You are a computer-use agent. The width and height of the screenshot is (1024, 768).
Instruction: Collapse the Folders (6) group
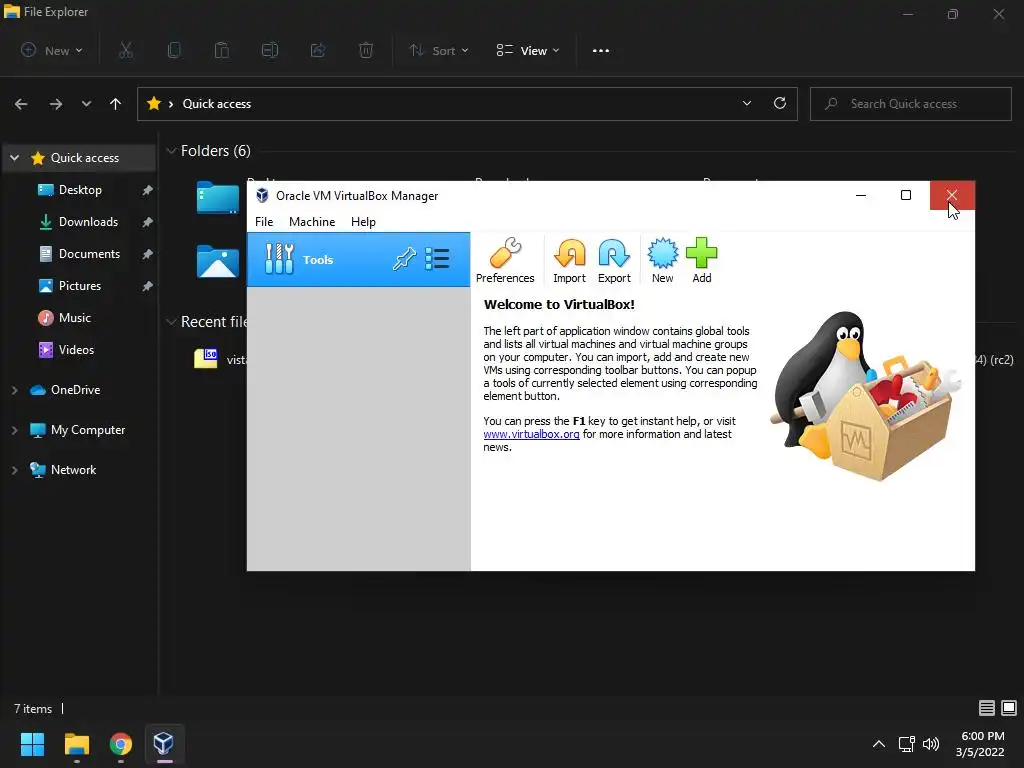[171, 151]
